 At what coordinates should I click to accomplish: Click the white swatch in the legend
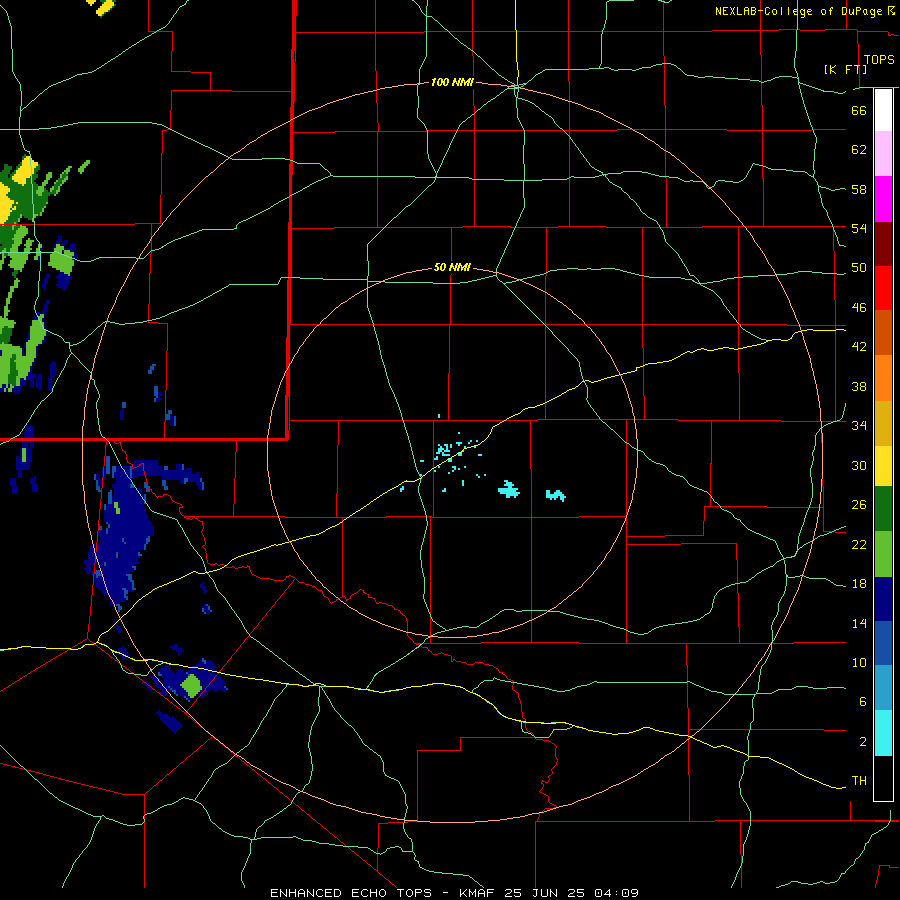[x=883, y=110]
